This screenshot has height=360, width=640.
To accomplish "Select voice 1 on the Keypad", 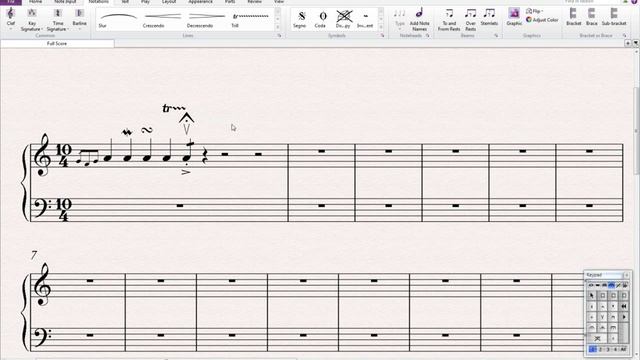I will pos(593,349).
